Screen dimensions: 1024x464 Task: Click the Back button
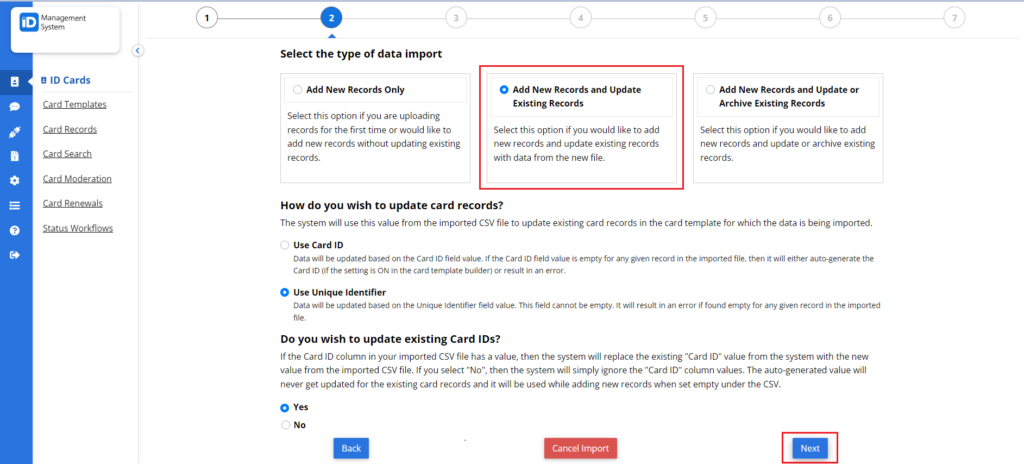pyautogui.click(x=351, y=448)
